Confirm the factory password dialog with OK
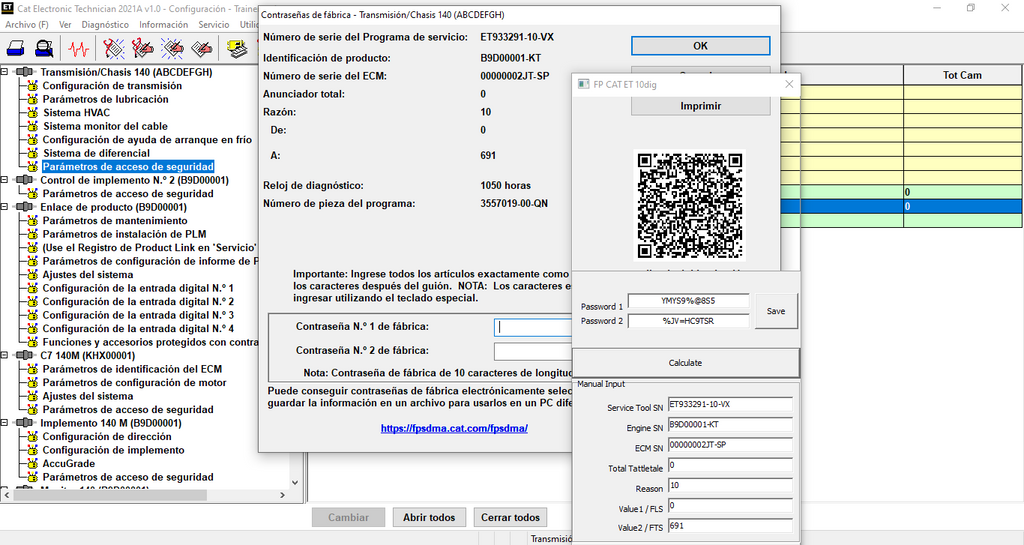Screen dimensions: 1024x545 pos(700,46)
